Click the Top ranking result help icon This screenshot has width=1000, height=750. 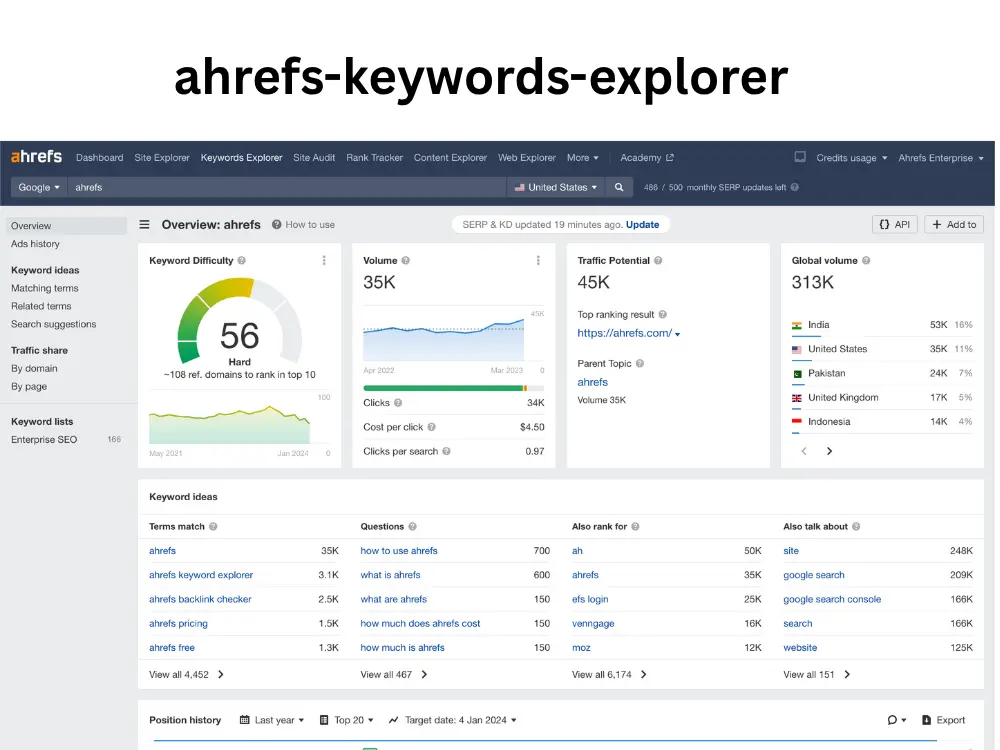[x=663, y=314]
